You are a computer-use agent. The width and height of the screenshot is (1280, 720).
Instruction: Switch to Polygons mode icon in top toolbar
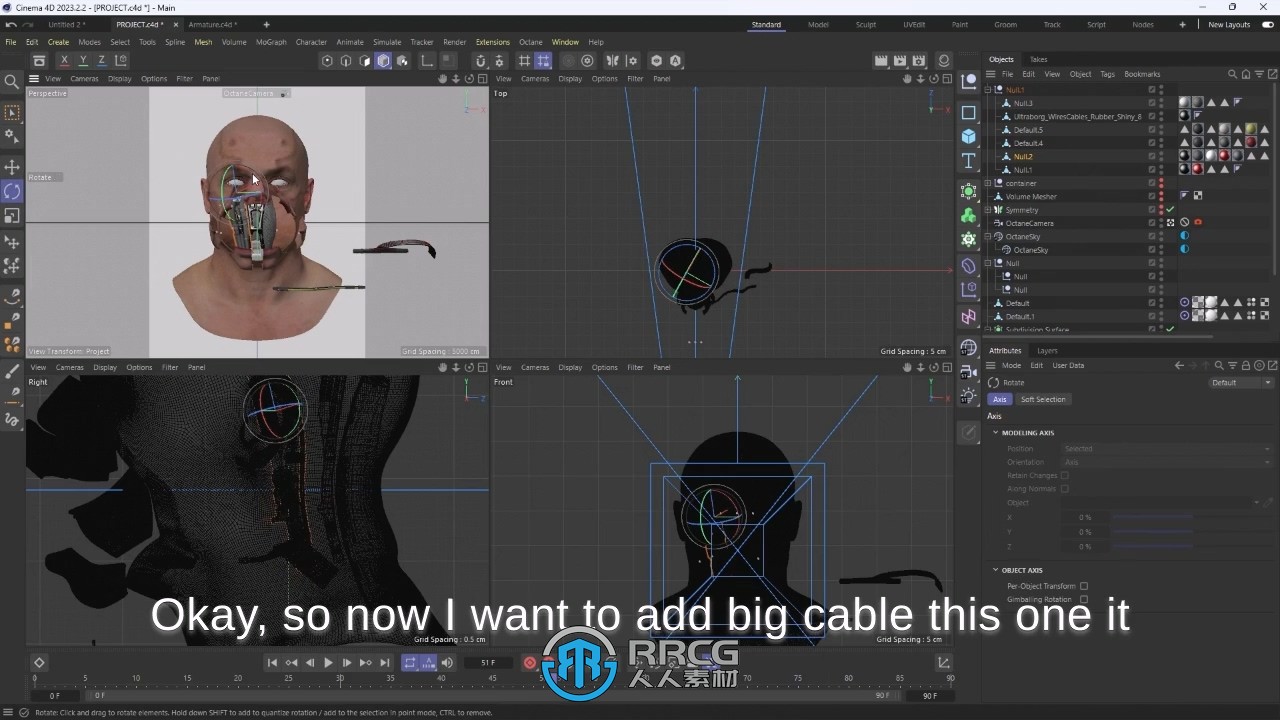365,61
